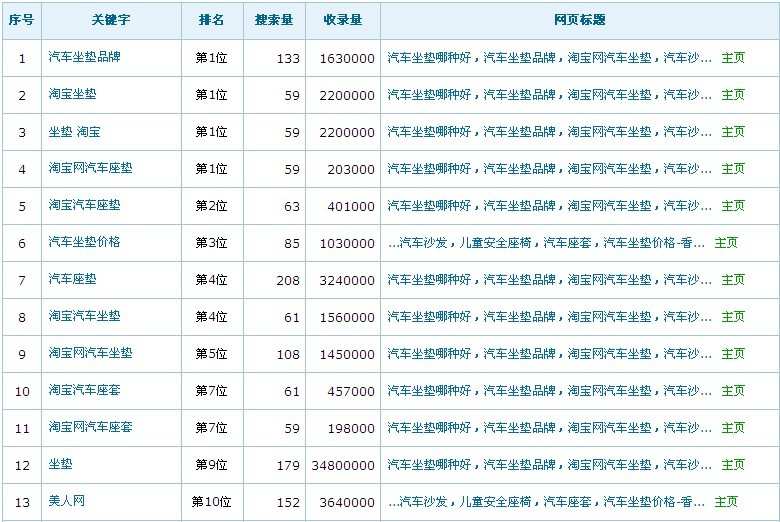Select the 收录量 value 203000
The height and width of the screenshot is (522, 780).
pyautogui.click(x=351, y=170)
